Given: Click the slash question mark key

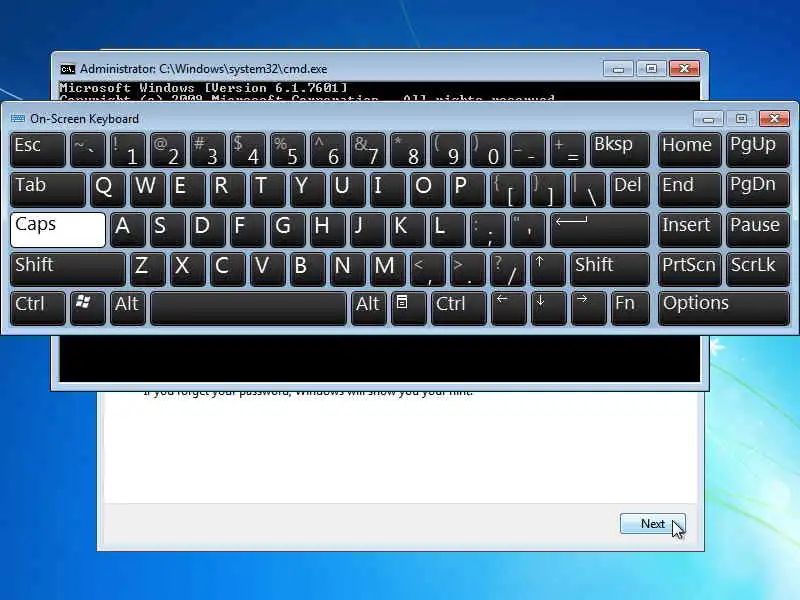Looking at the screenshot, I should [x=508, y=269].
